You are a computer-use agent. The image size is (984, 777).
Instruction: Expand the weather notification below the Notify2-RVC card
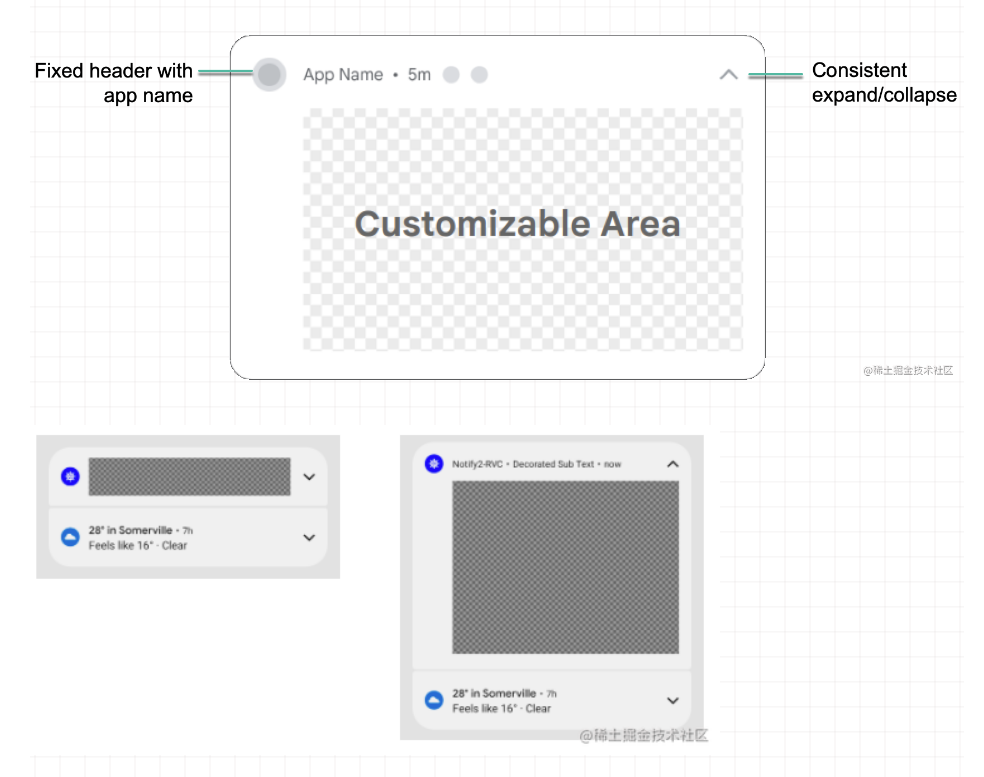672,701
